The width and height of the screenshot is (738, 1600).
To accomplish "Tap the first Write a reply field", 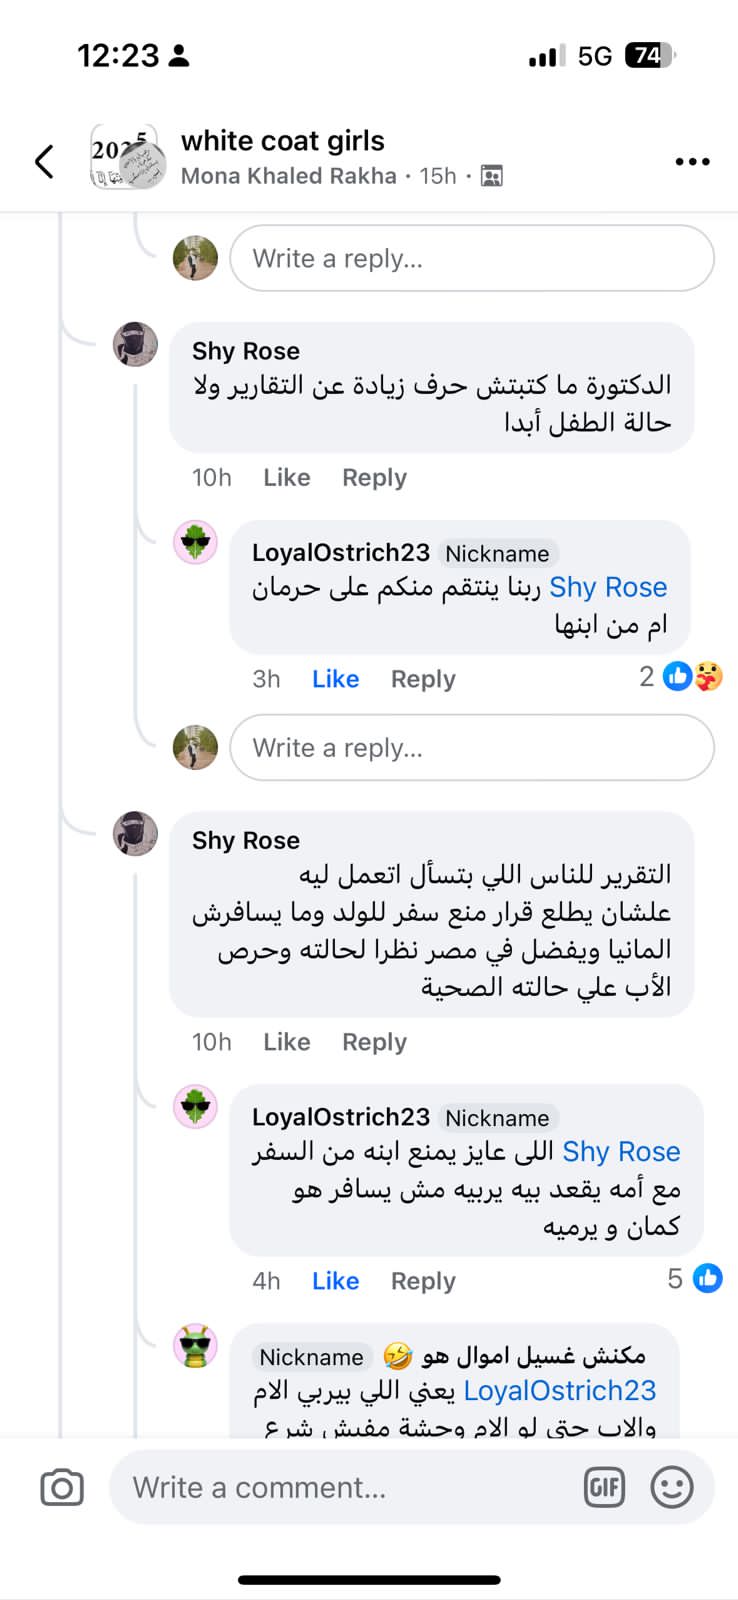I will click(x=471, y=259).
